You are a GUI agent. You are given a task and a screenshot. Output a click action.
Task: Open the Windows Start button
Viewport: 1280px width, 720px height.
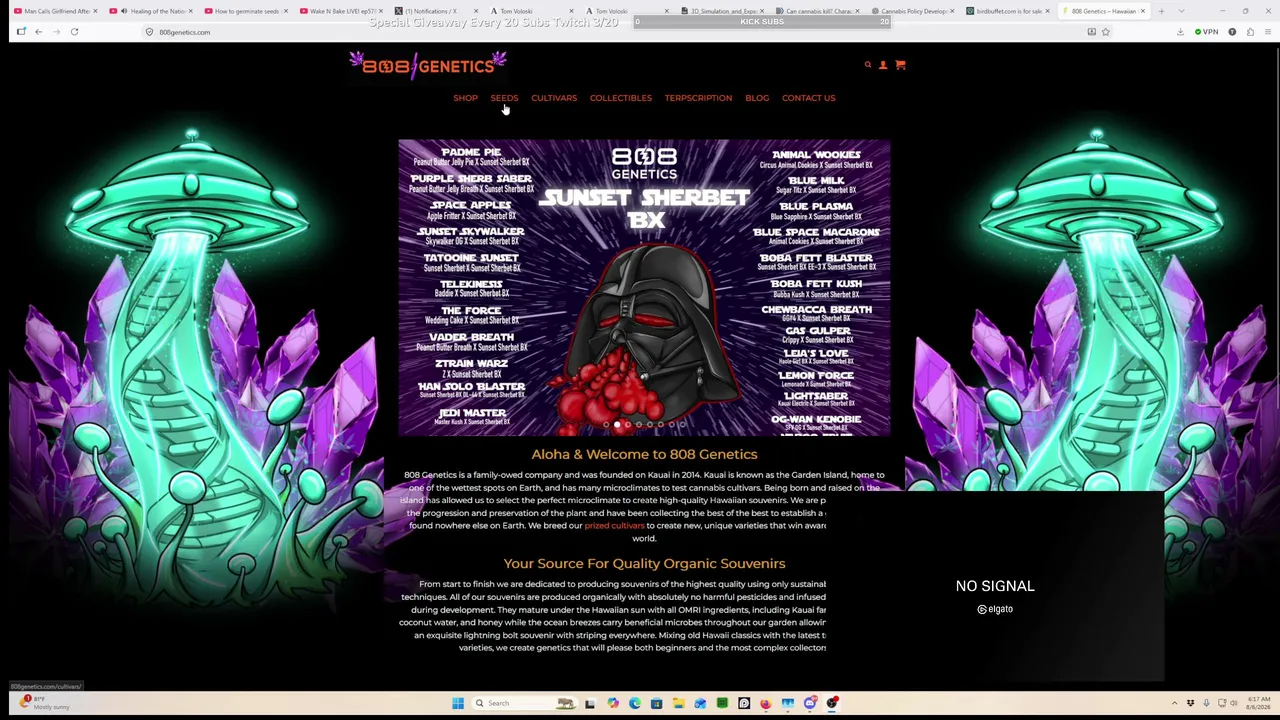[458, 703]
